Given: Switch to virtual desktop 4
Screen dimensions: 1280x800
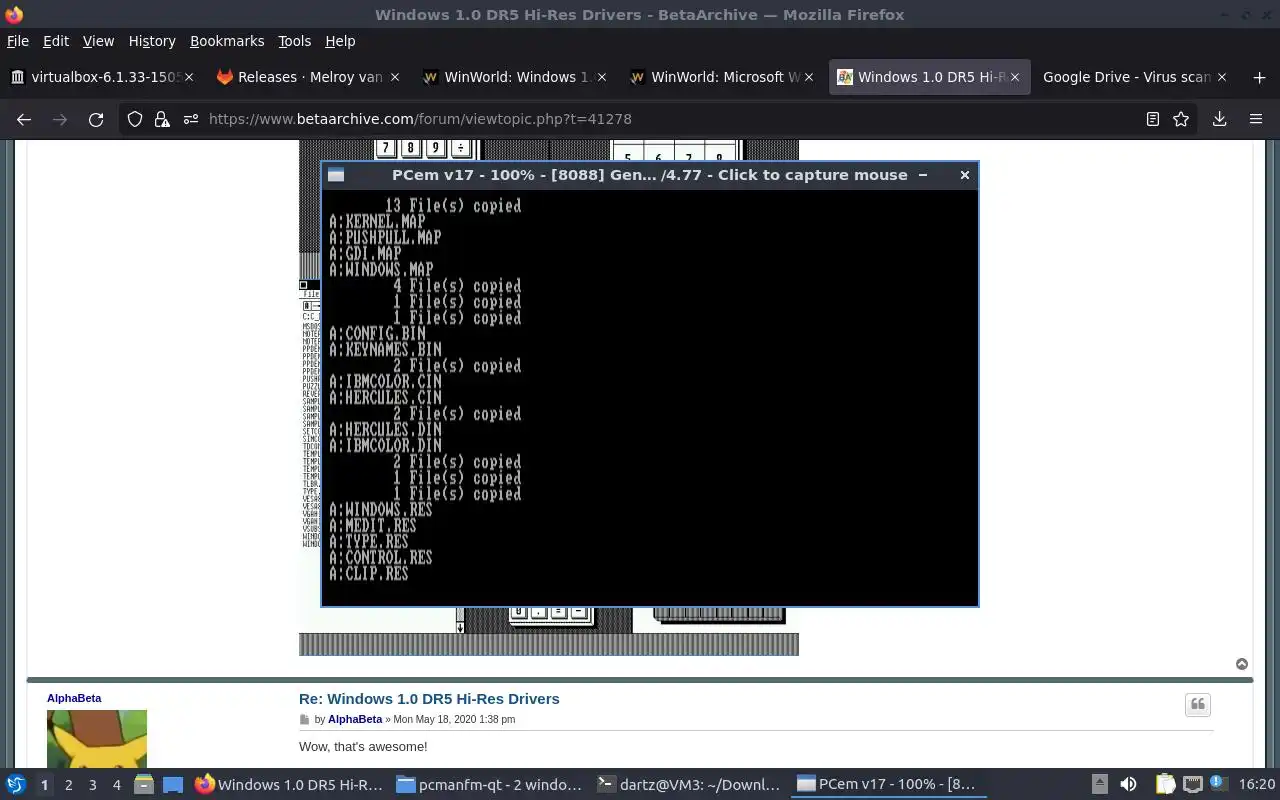Looking at the screenshot, I should click(x=116, y=785).
